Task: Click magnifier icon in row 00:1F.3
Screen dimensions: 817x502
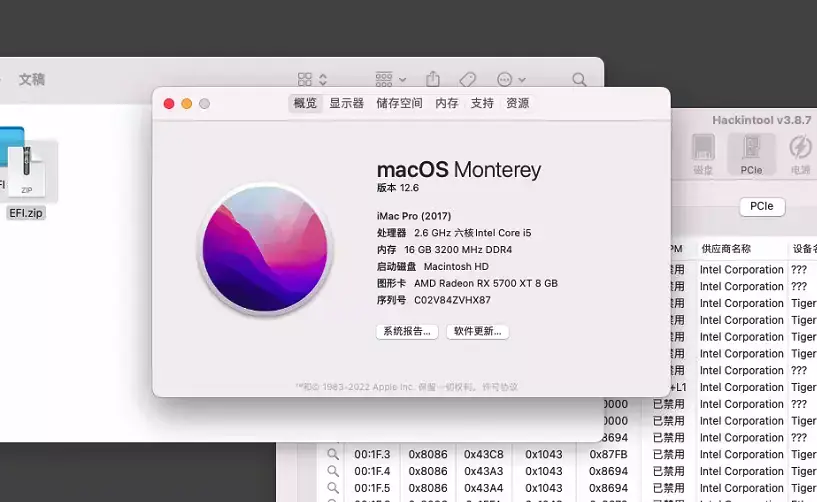Action: pos(333,454)
